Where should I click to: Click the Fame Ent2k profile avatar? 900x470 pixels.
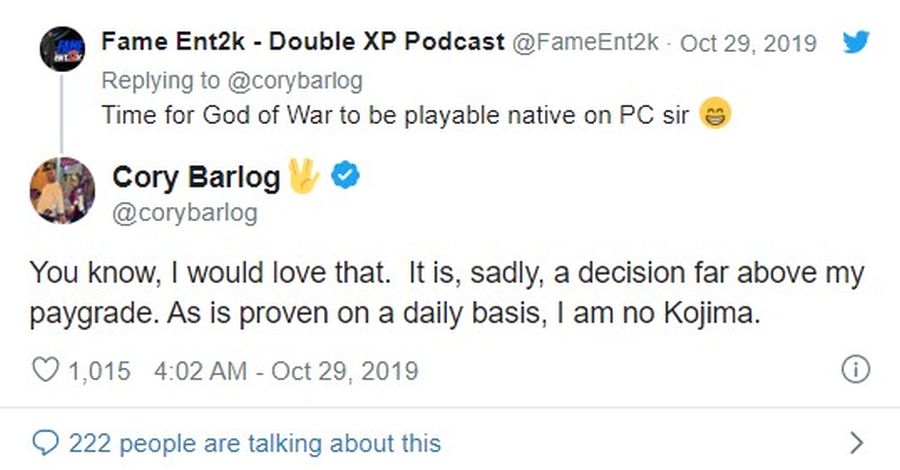click(62, 49)
